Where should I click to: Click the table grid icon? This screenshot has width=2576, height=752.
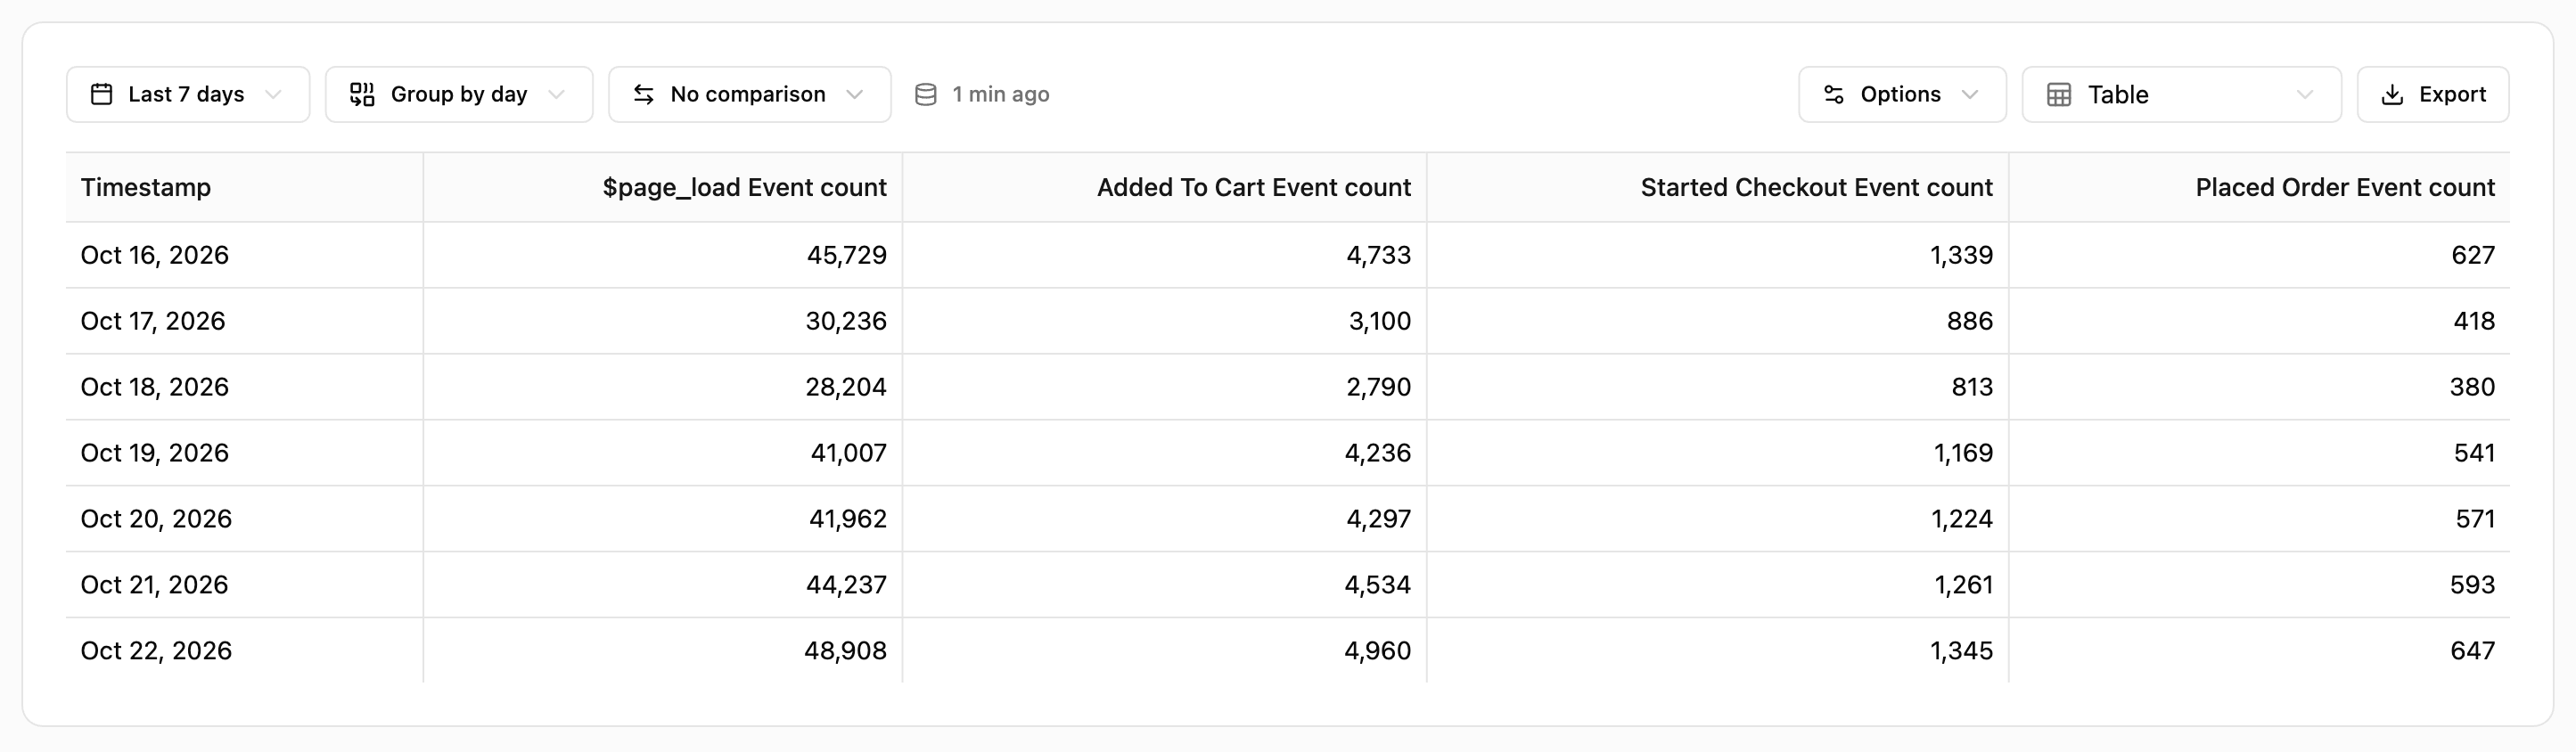click(x=2059, y=94)
